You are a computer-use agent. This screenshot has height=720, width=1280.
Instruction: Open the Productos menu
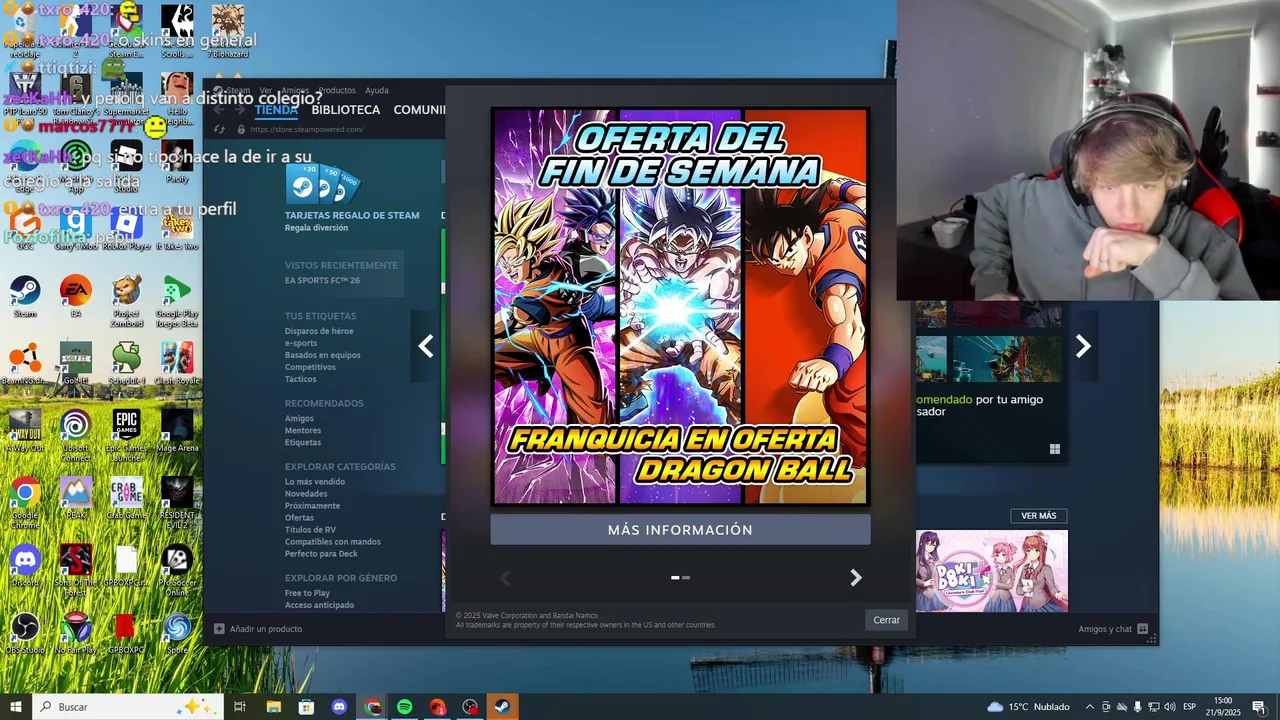tap(337, 90)
